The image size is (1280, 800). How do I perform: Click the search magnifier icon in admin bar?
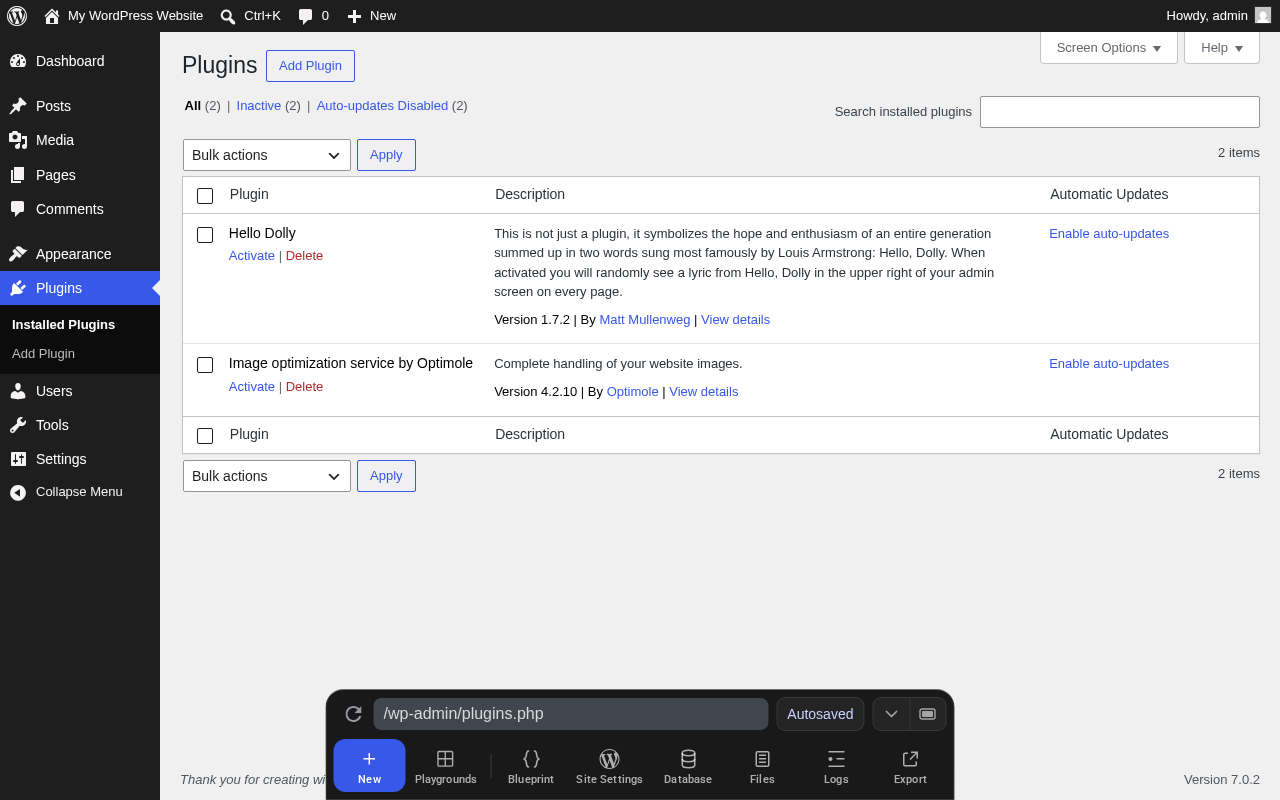click(x=228, y=16)
